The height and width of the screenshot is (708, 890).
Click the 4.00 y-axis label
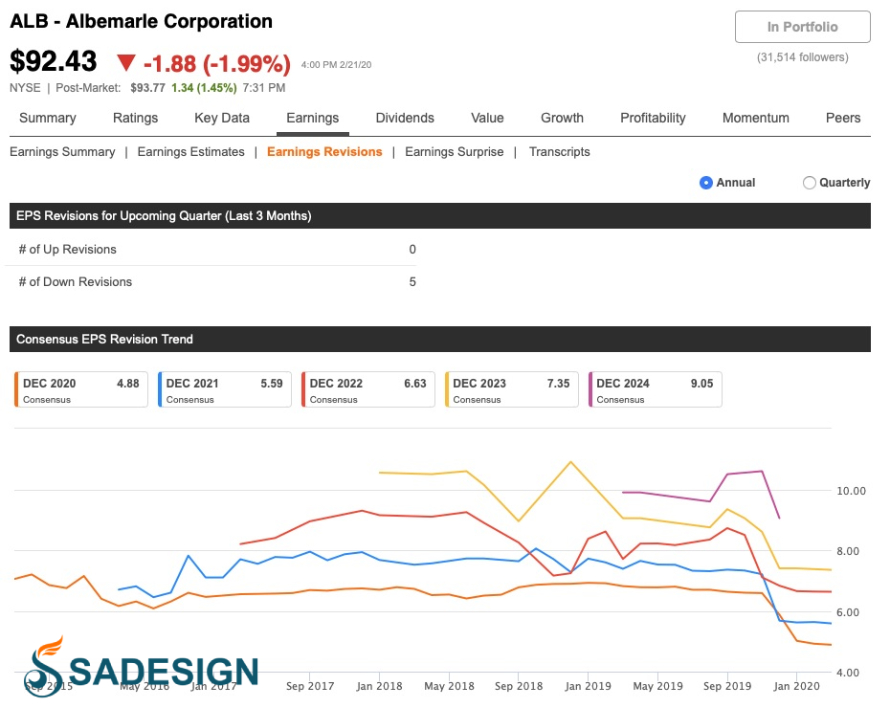(848, 672)
